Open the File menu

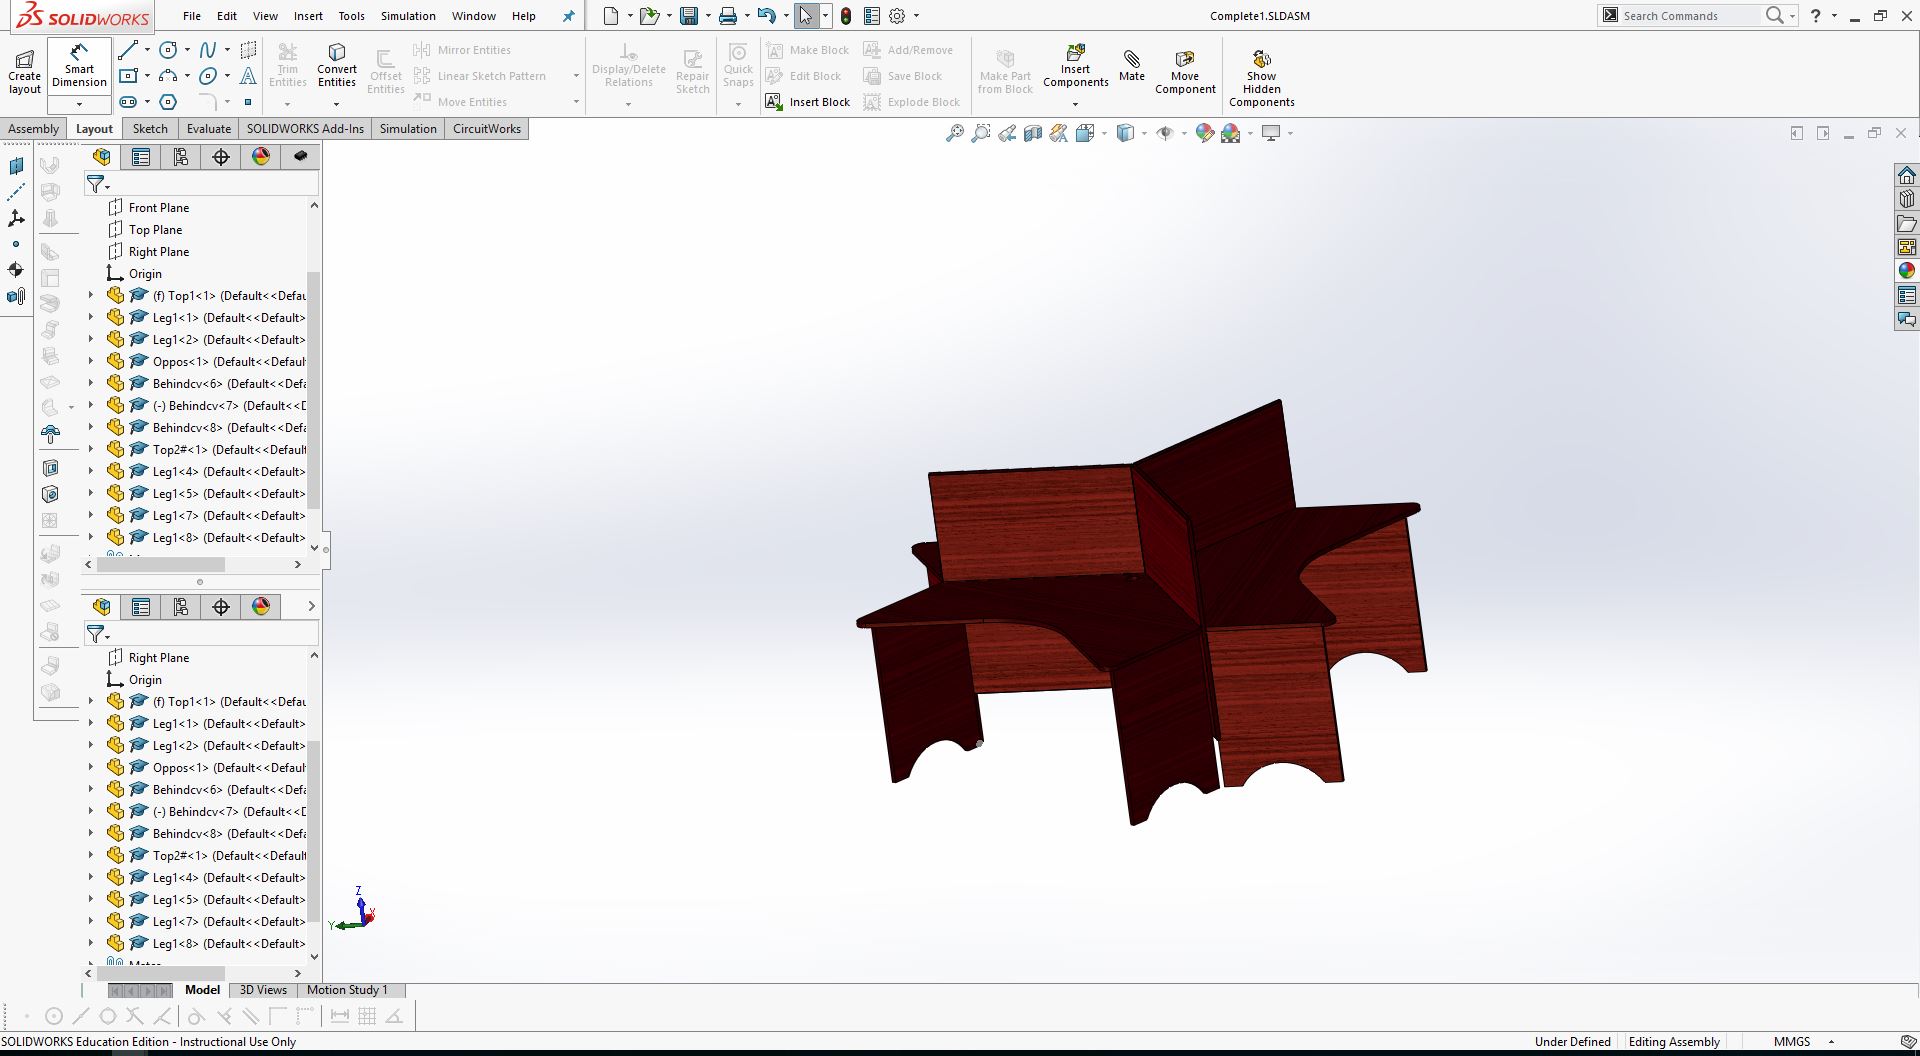(192, 16)
